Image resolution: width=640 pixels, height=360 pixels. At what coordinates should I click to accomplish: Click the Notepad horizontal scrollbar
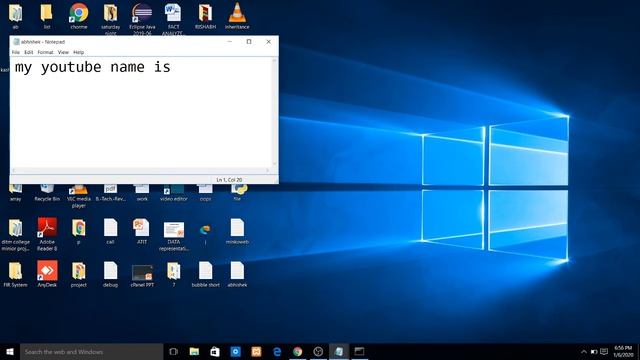click(141, 170)
